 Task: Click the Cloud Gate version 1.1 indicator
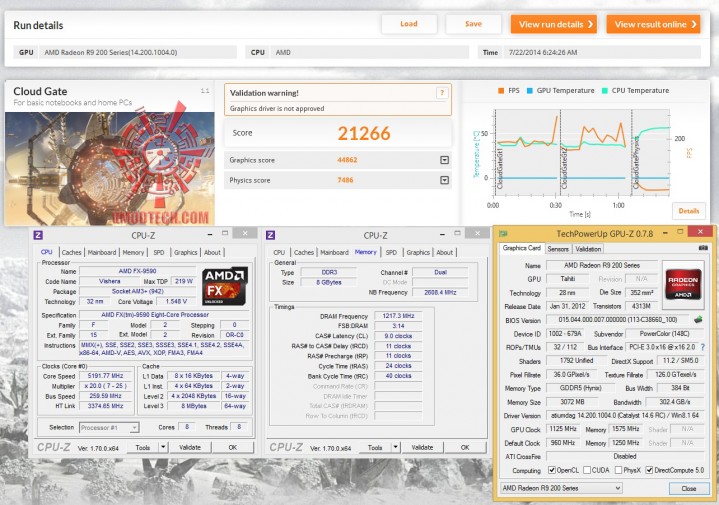coord(205,91)
